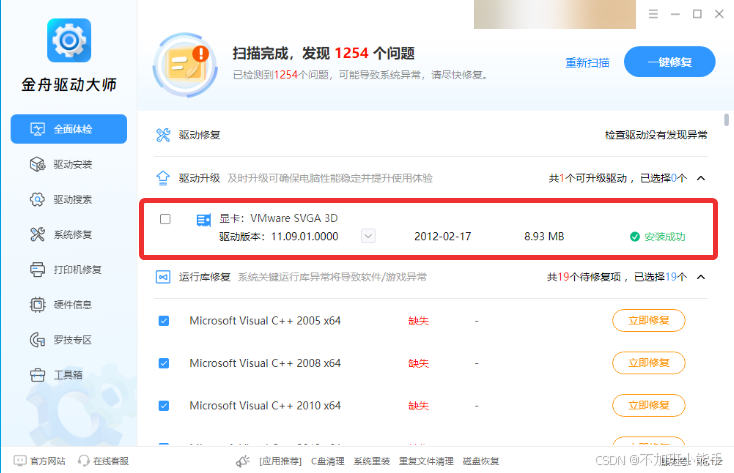Click the 工具箱 briefcase icon
734x473 pixels.
tap(37, 375)
